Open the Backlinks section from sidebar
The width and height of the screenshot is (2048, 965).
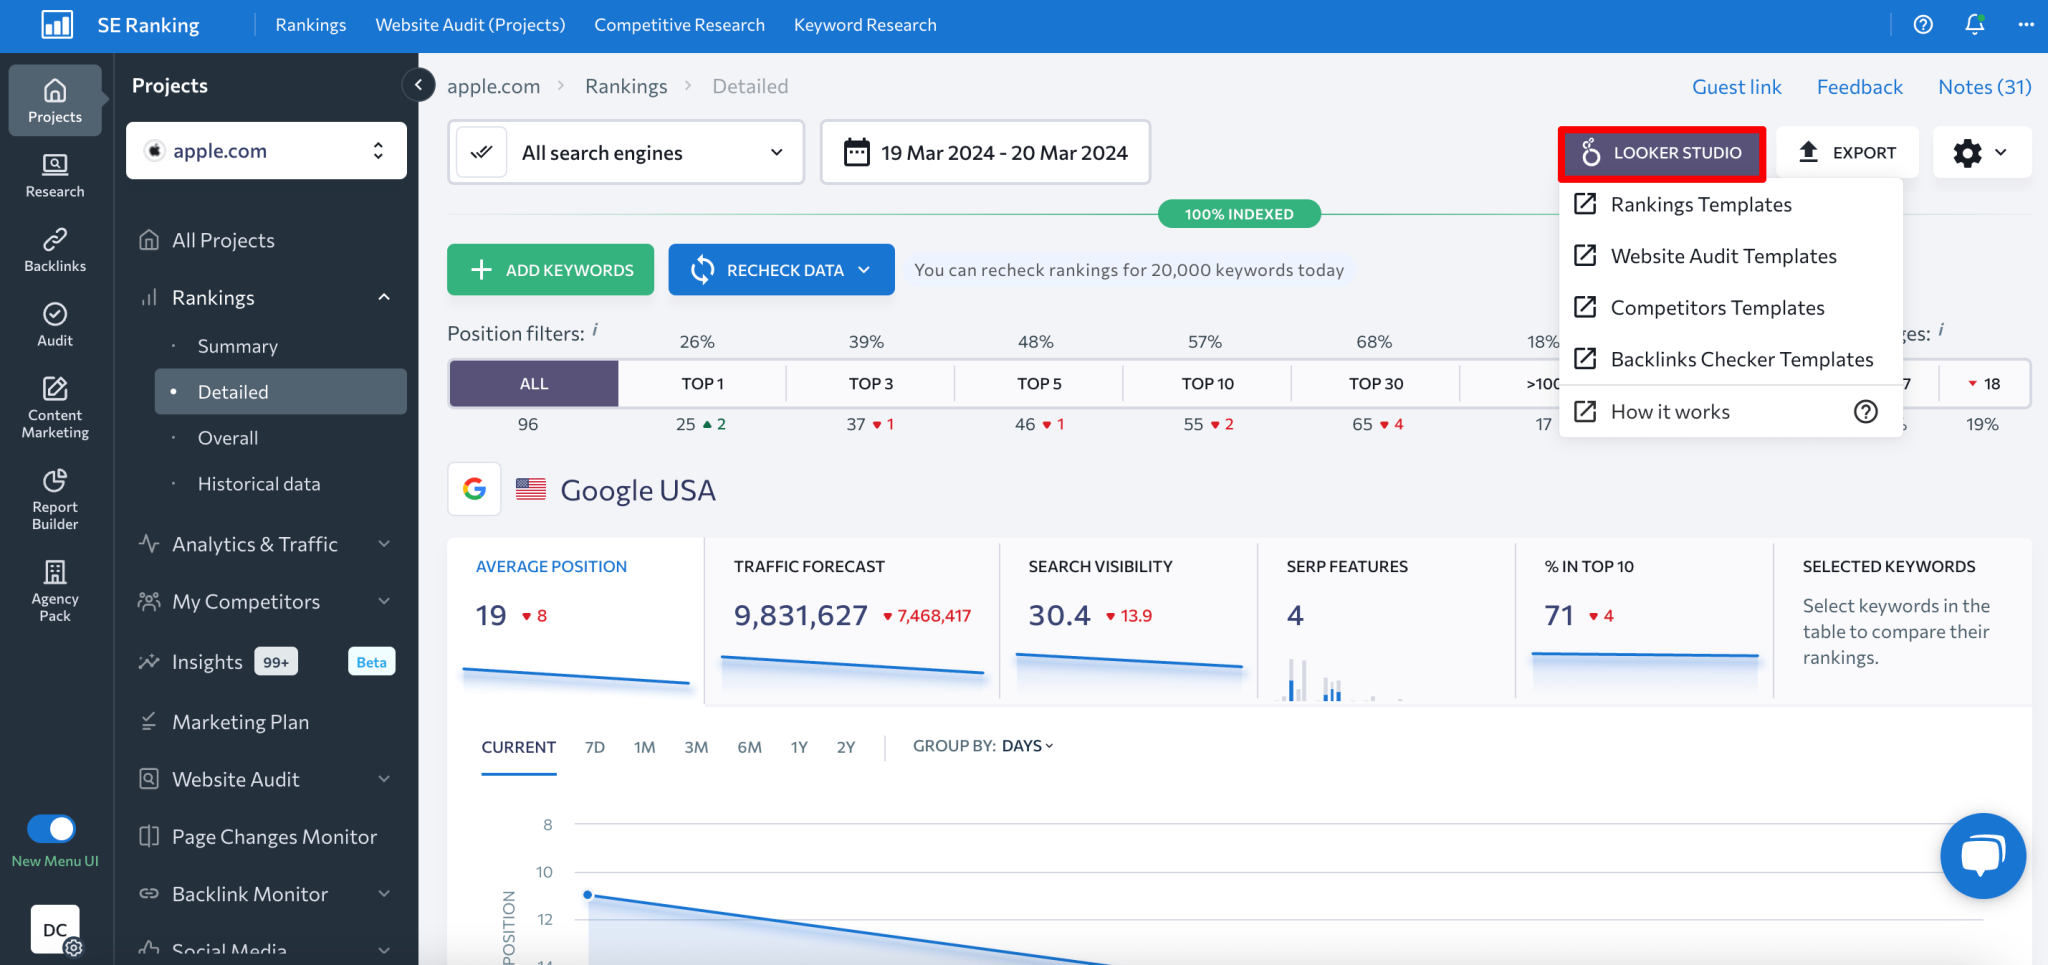55,247
